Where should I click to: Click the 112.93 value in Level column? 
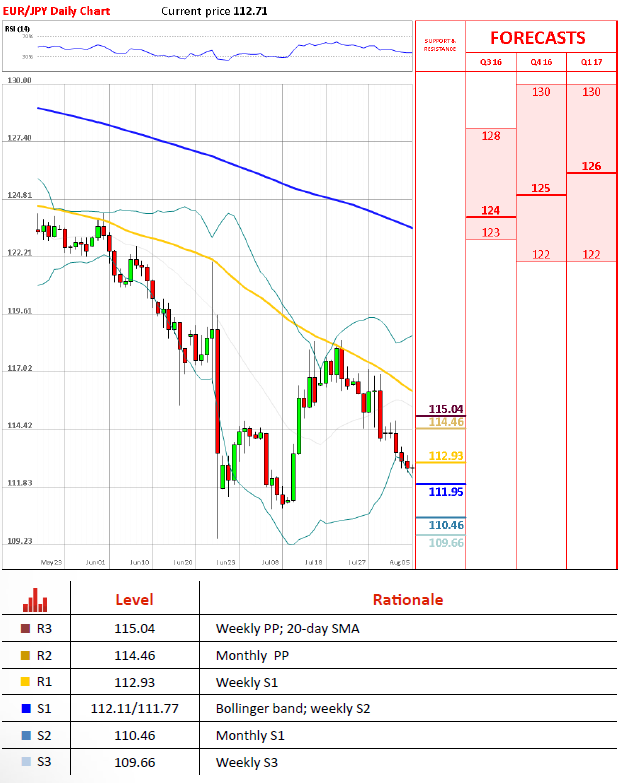click(135, 682)
